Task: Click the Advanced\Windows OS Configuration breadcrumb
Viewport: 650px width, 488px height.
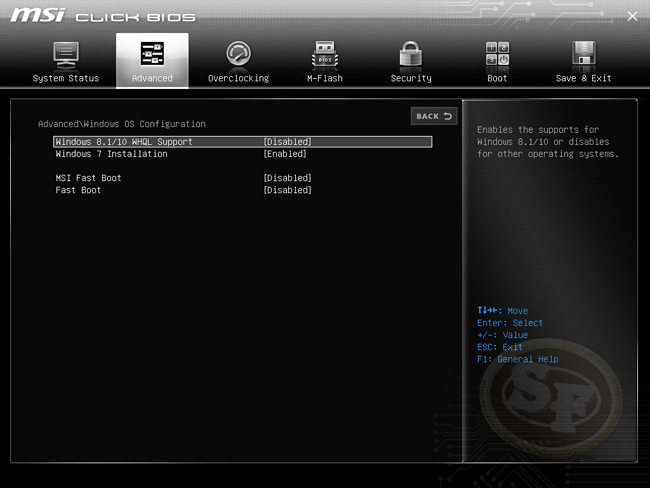Action: tap(121, 124)
